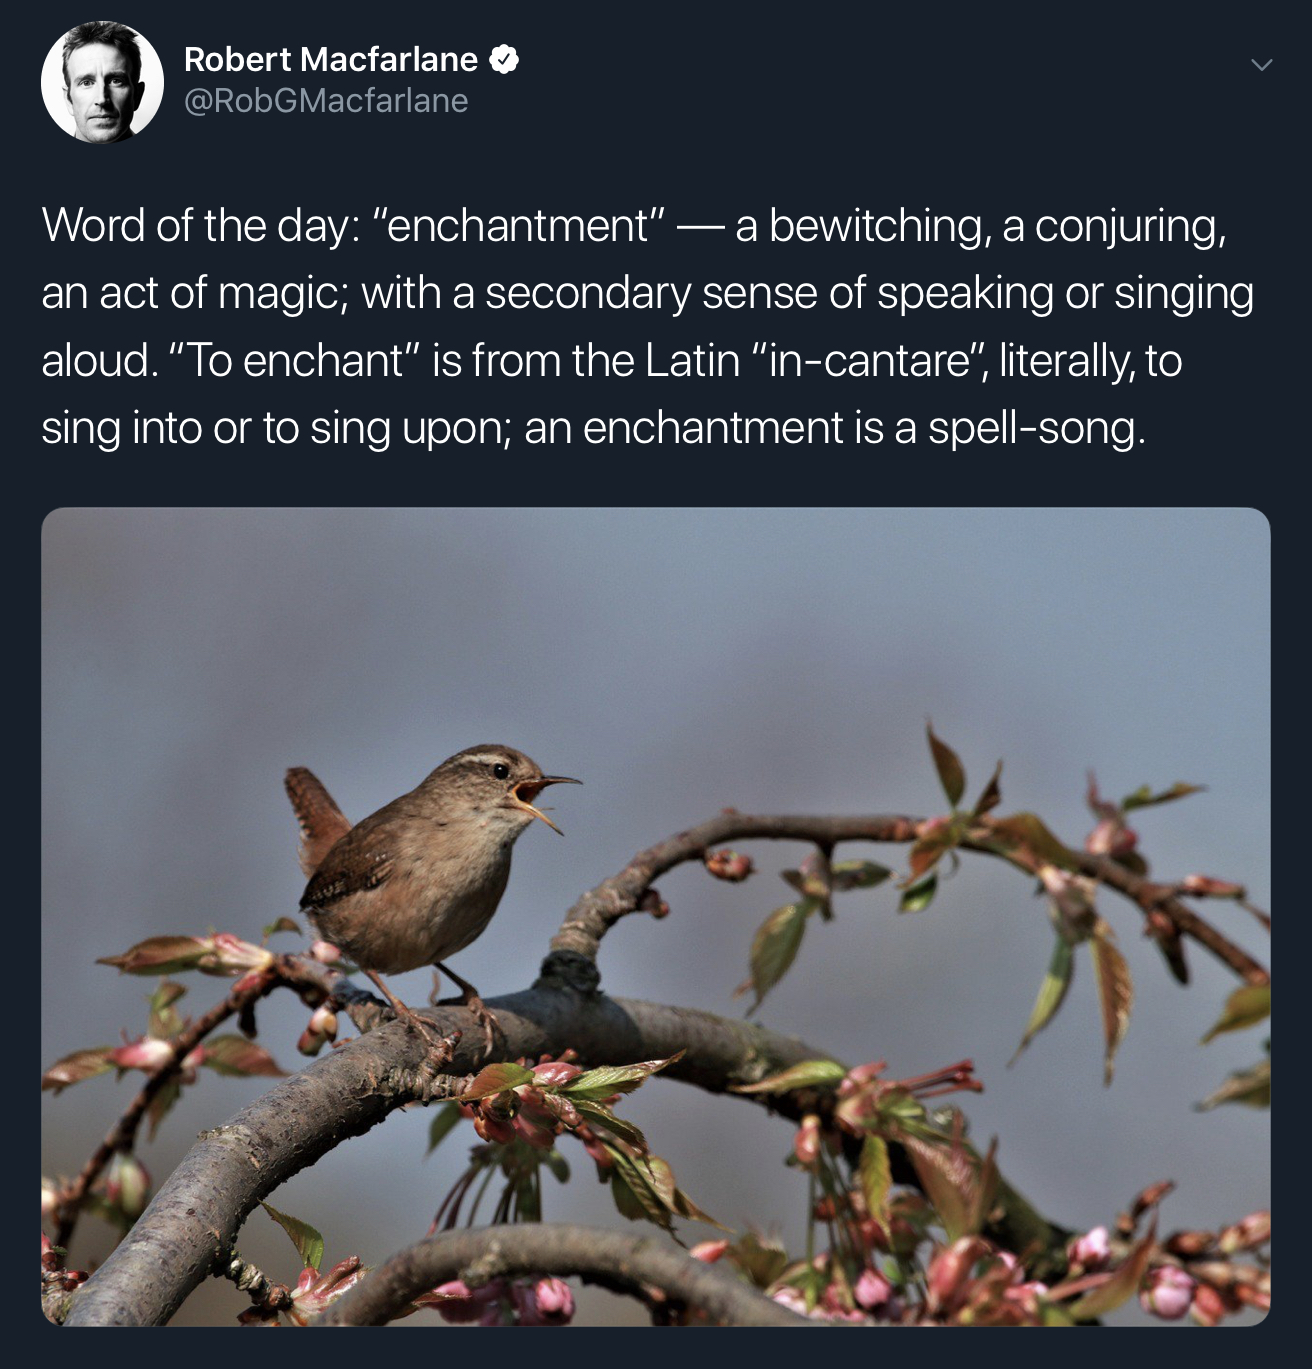Click the "Robert Macfarlane" display name

(331, 60)
